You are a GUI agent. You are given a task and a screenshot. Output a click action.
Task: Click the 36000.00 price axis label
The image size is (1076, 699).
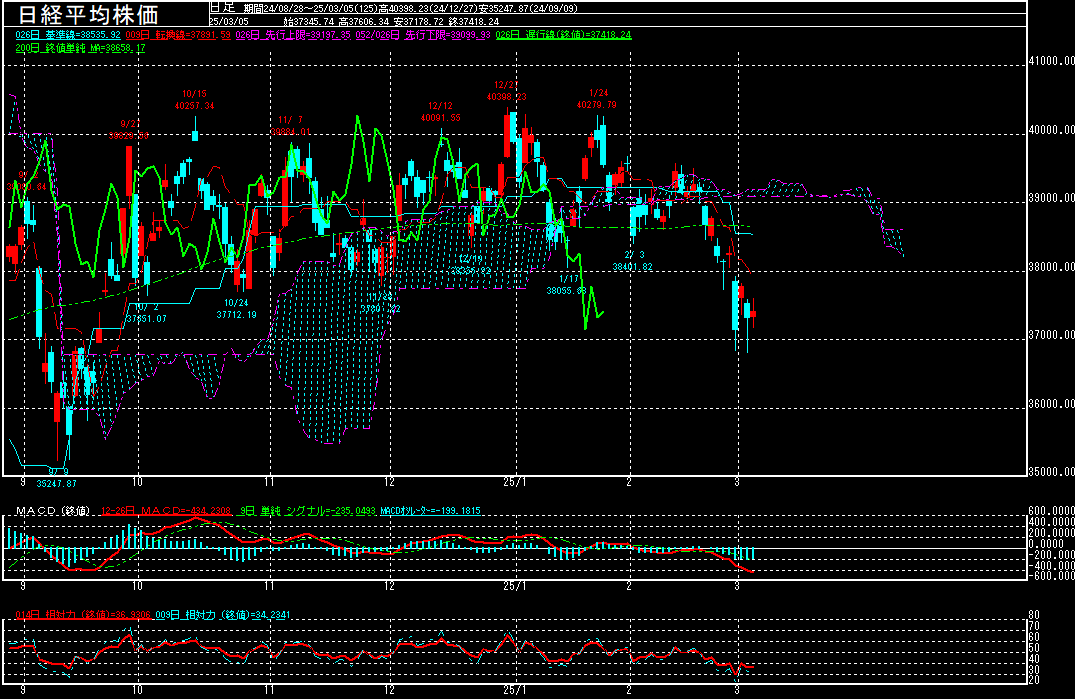1052,403
